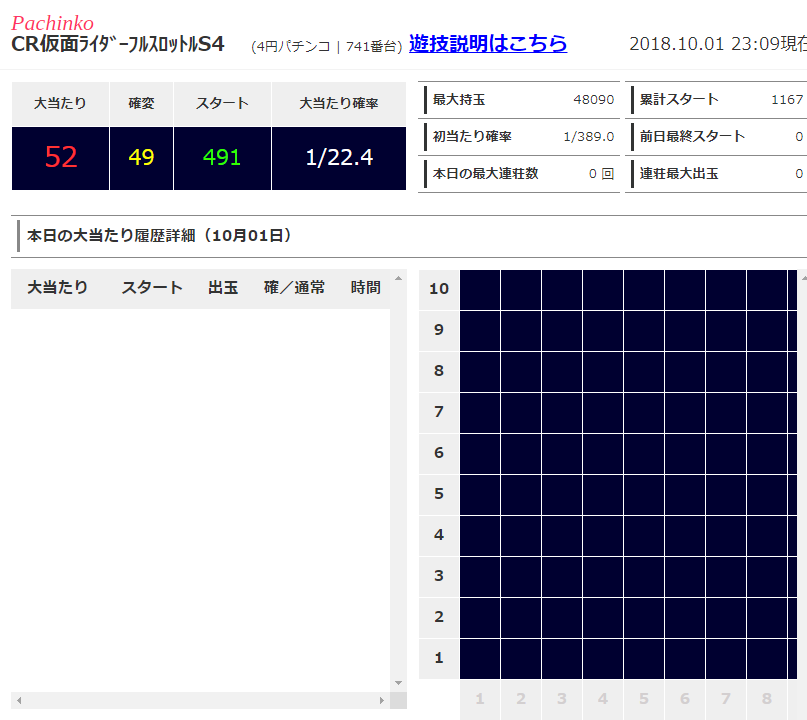Click the 本日の最大連荘数 label
The image size is (807, 720).
click(x=485, y=174)
